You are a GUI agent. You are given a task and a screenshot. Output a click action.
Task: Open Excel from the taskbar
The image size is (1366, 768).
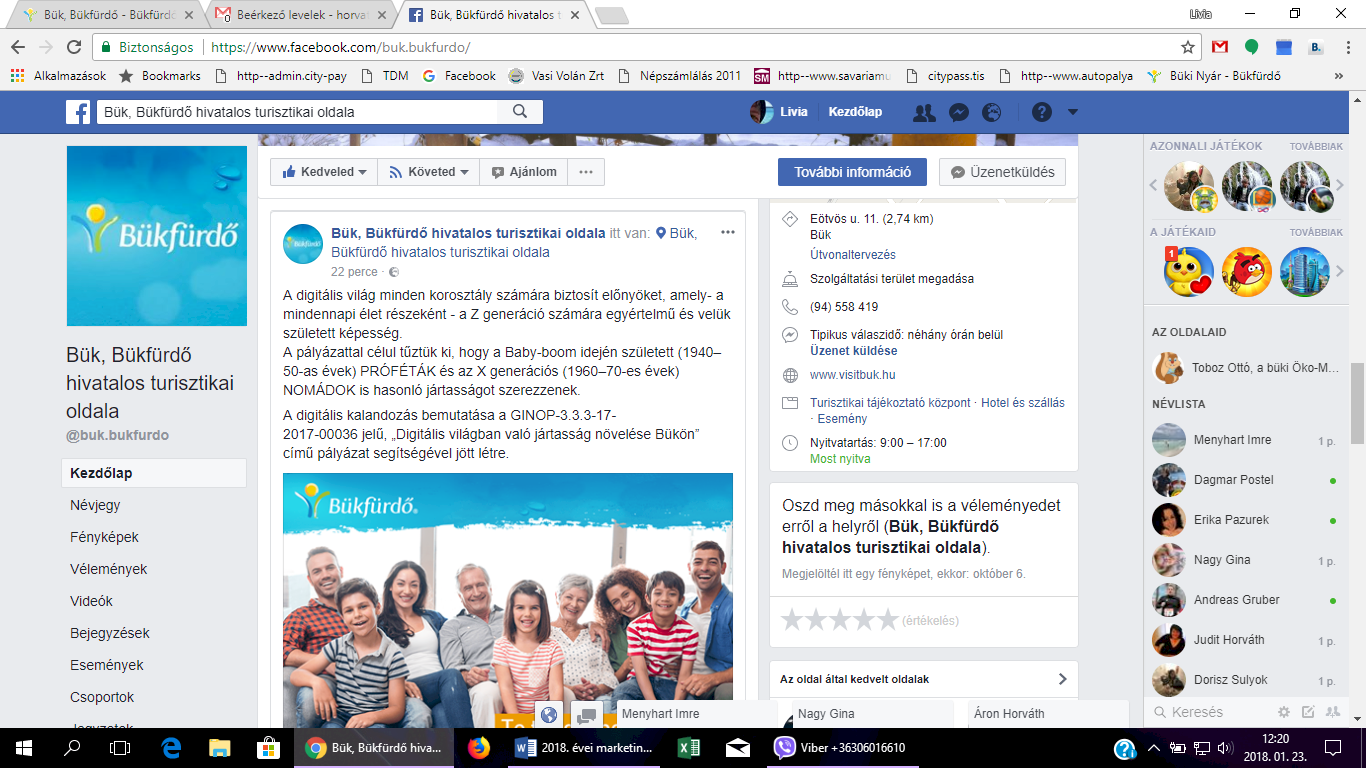click(x=688, y=747)
